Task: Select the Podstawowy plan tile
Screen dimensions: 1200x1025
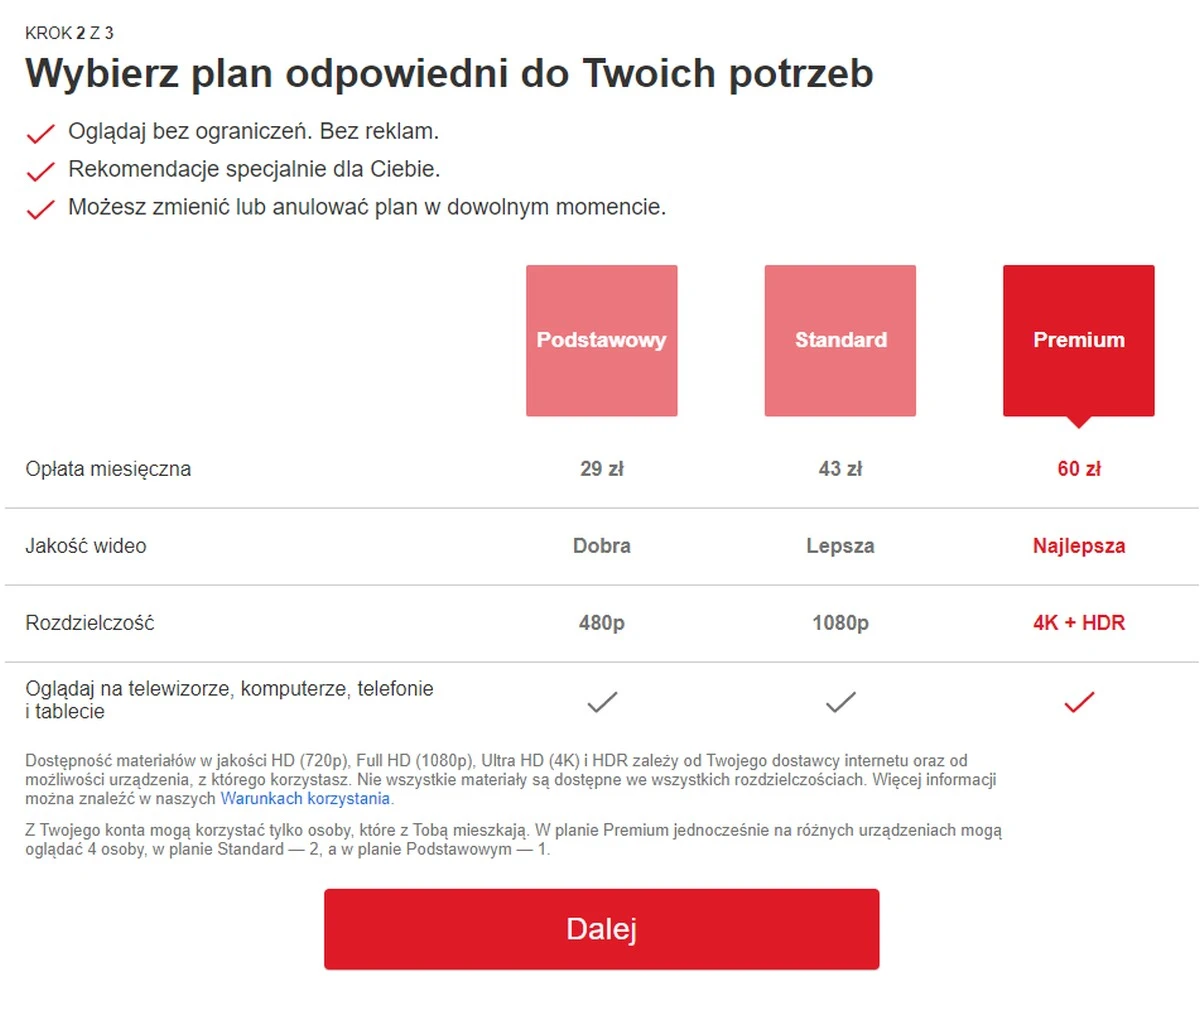Action: [601, 340]
